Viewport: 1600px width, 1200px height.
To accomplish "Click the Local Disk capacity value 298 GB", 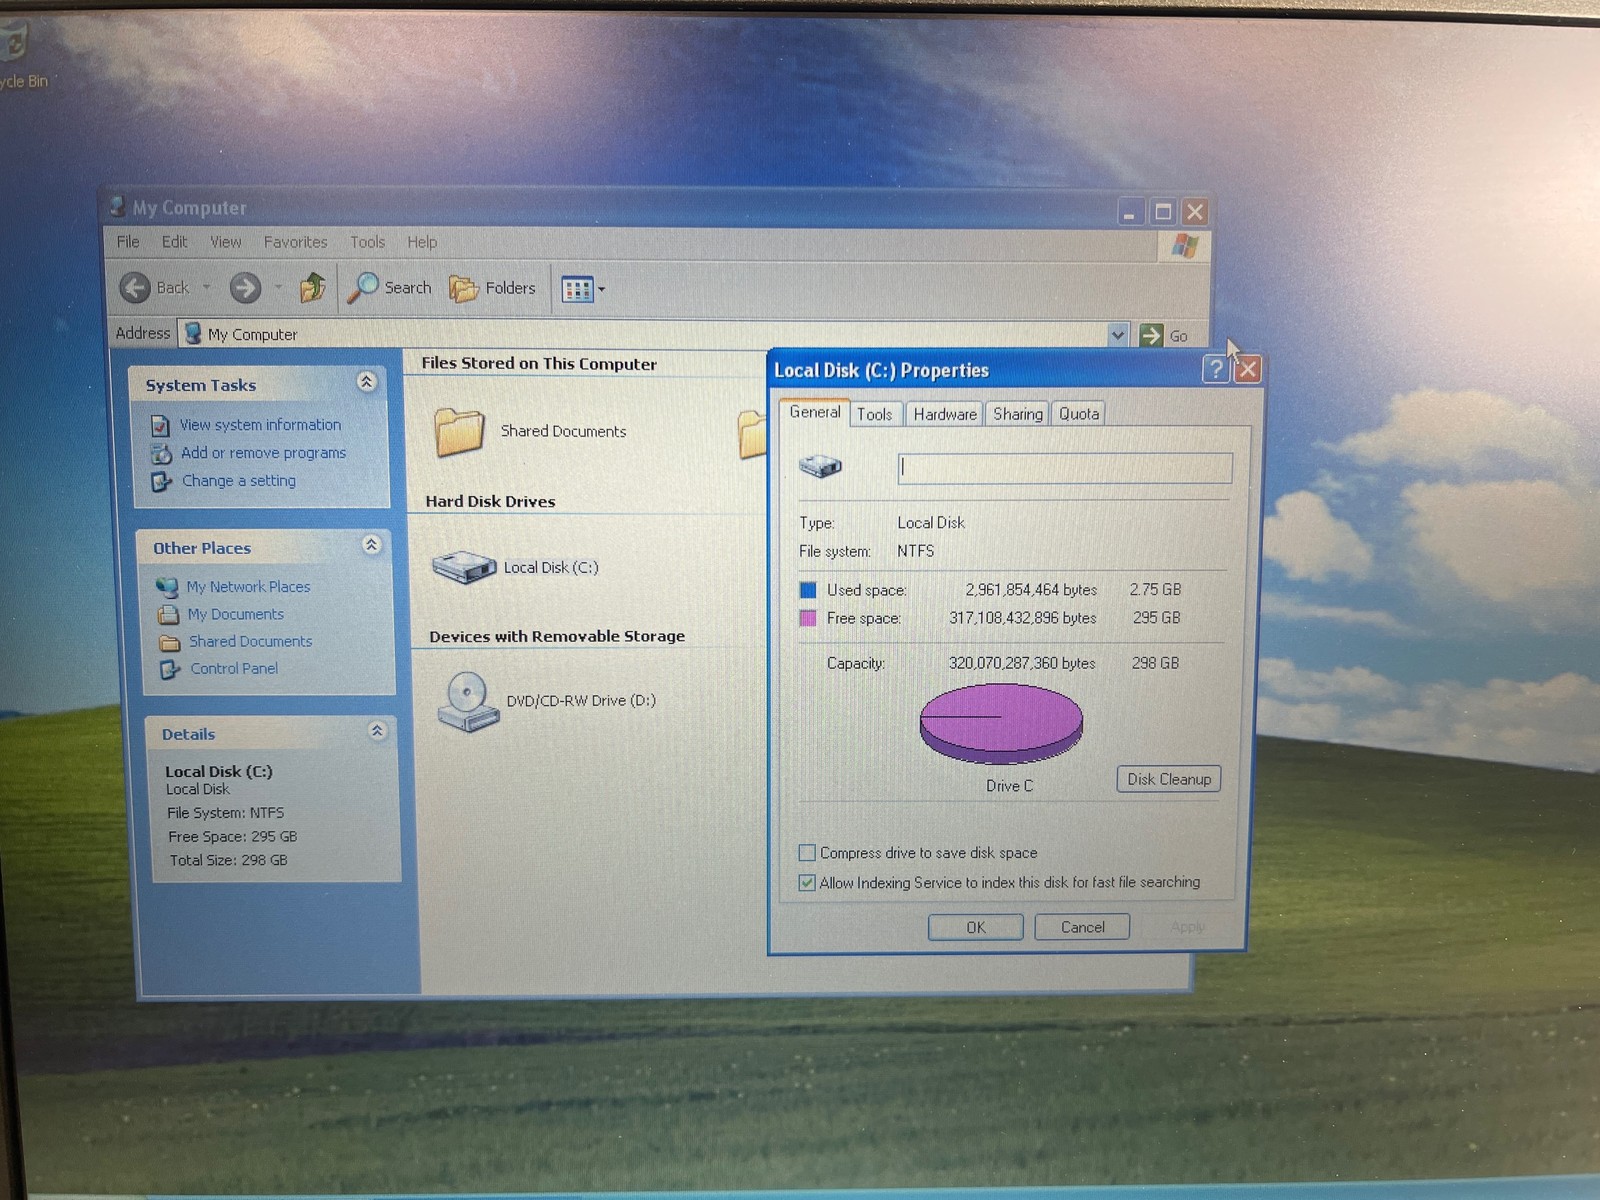I will point(1155,663).
